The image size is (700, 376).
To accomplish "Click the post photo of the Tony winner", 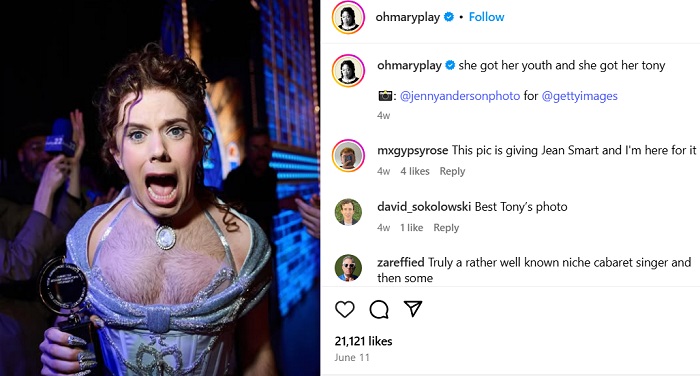I will 160,188.
